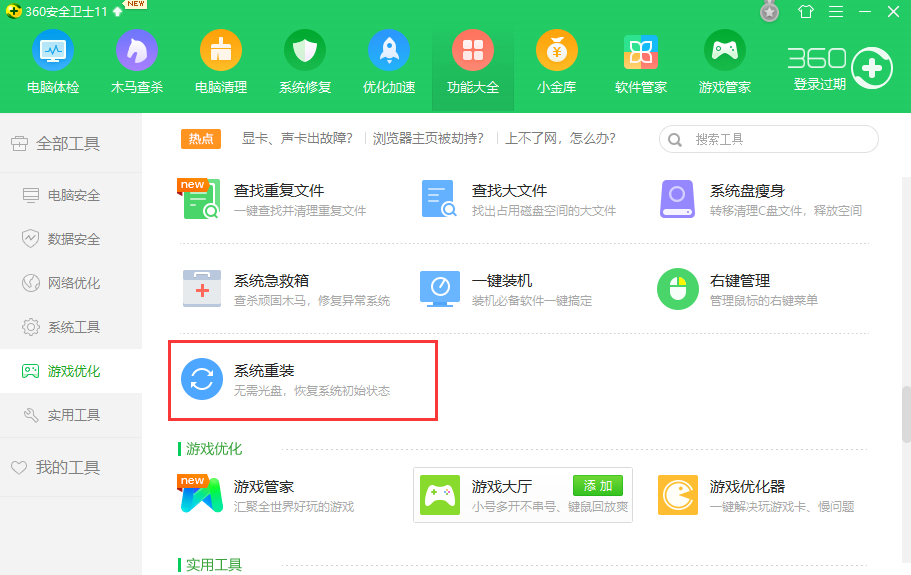The height and width of the screenshot is (575, 911).
Task: Launch 查找重复文件 tool icon
Action: coord(201,199)
